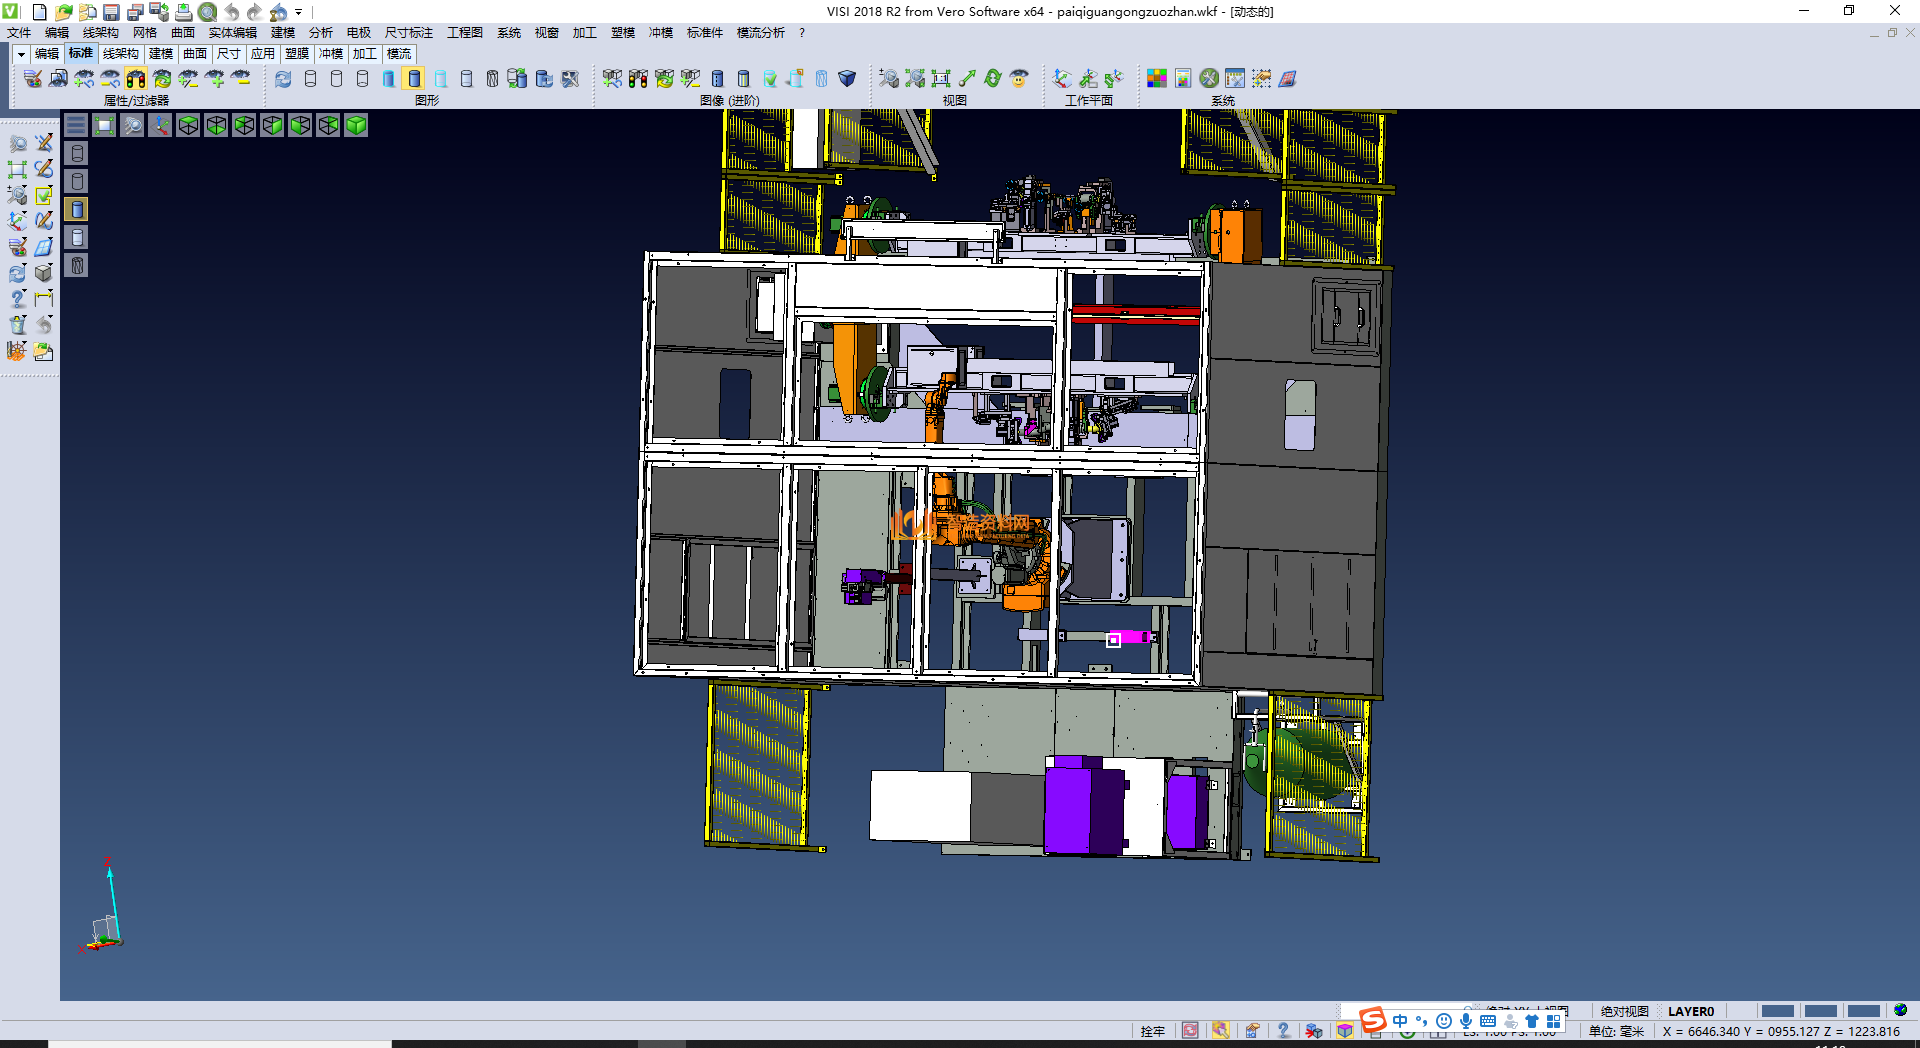The image size is (1920, 1048).
Task: Open the hamburger list menu in view bar
Action: pos(76,125)
